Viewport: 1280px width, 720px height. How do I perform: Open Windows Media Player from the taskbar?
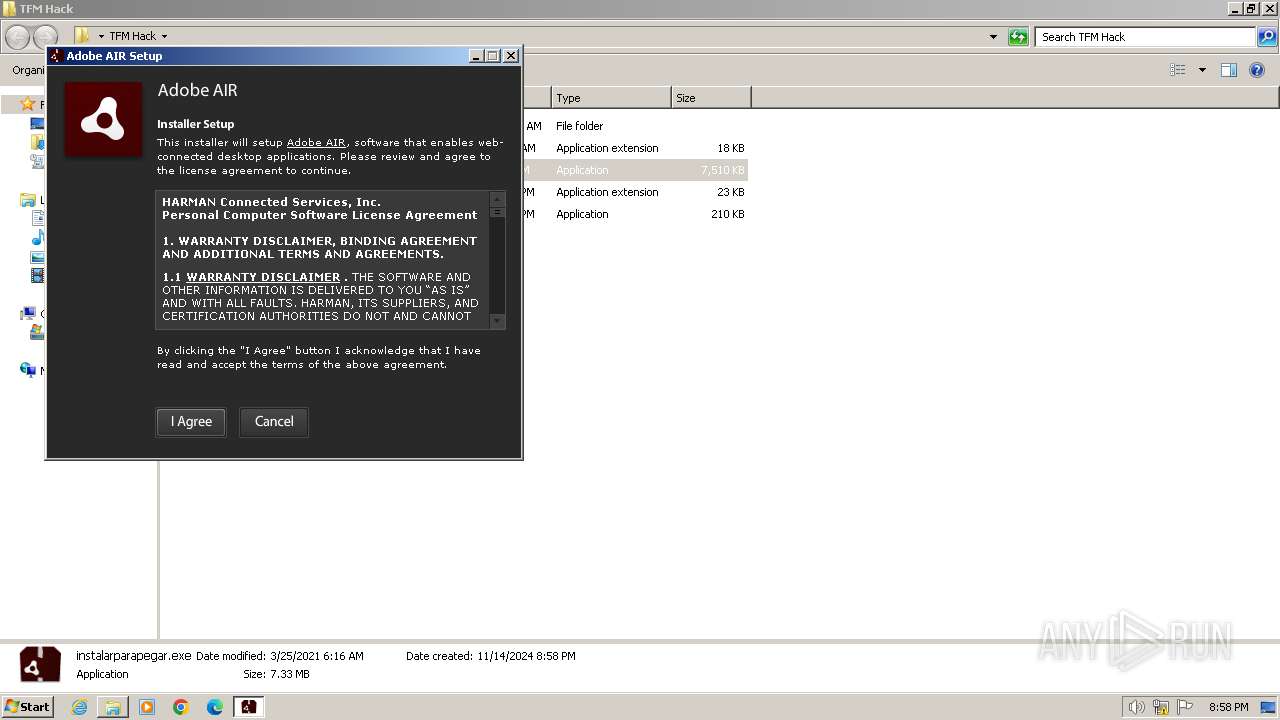(147, 707)
